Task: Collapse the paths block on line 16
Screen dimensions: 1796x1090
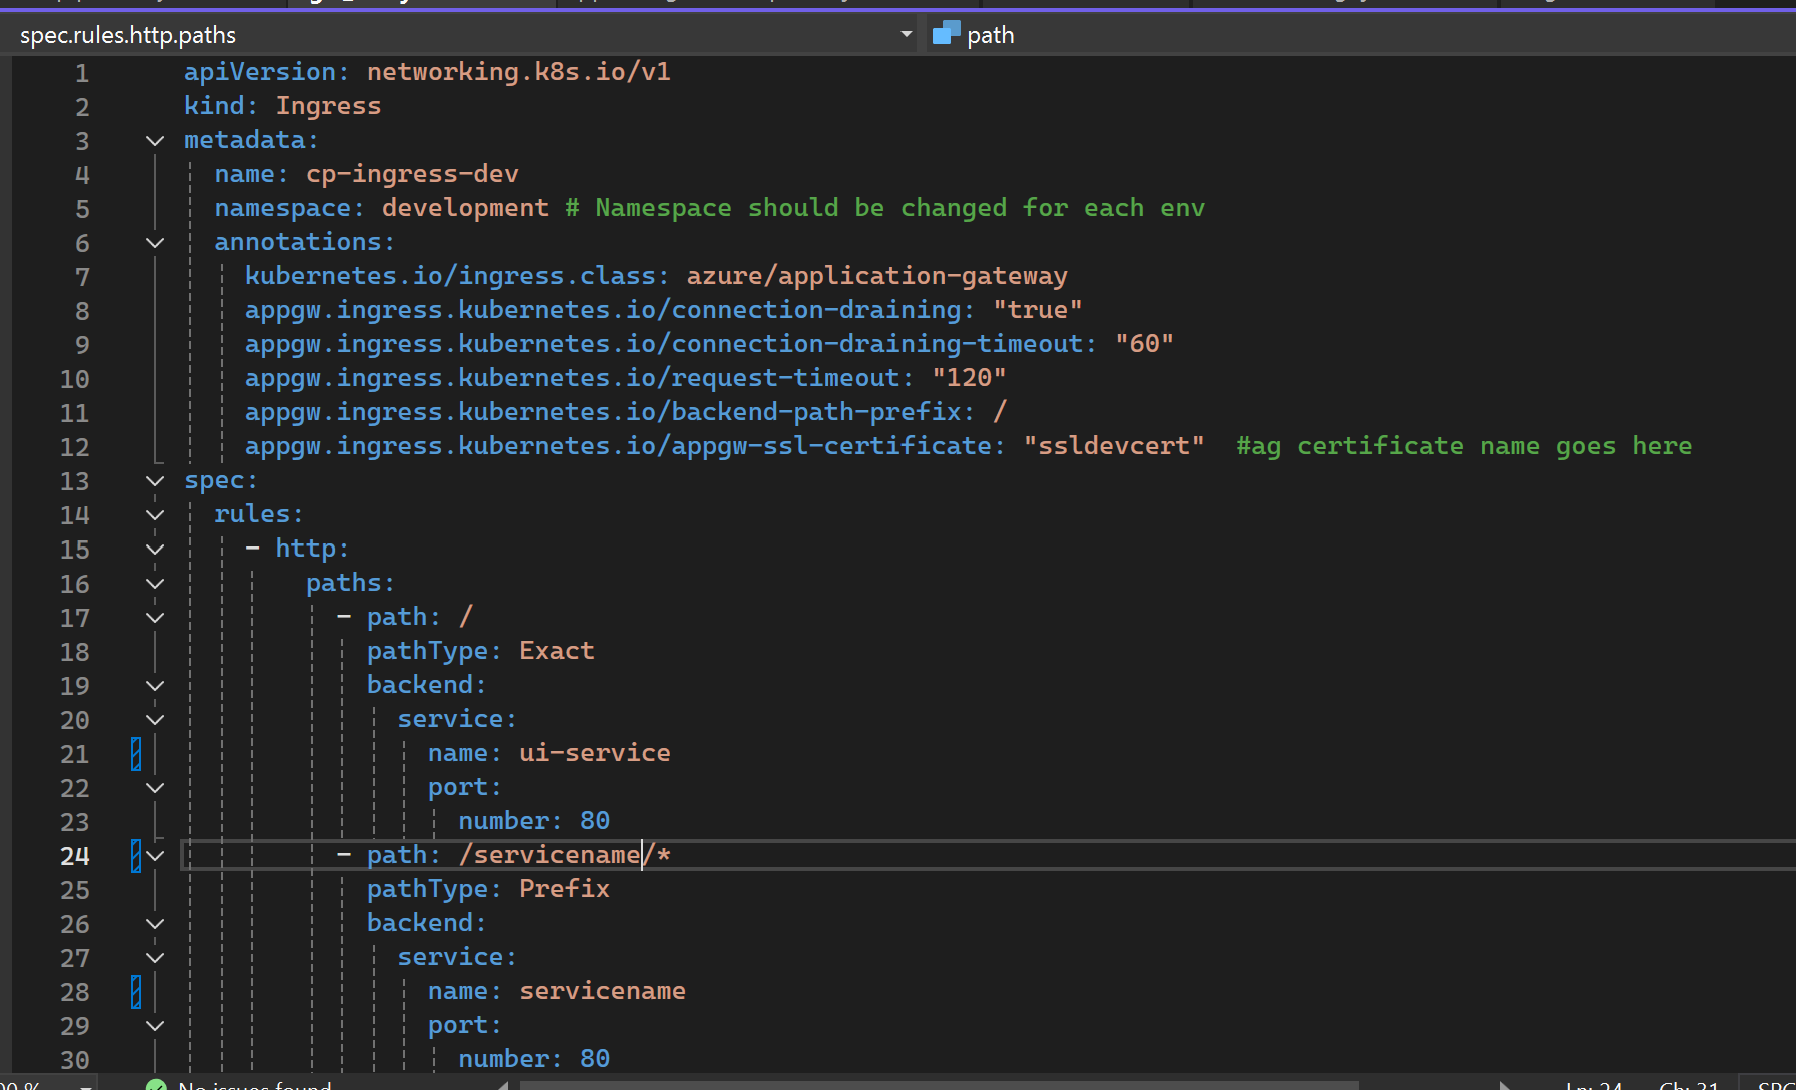Action: 155,583
